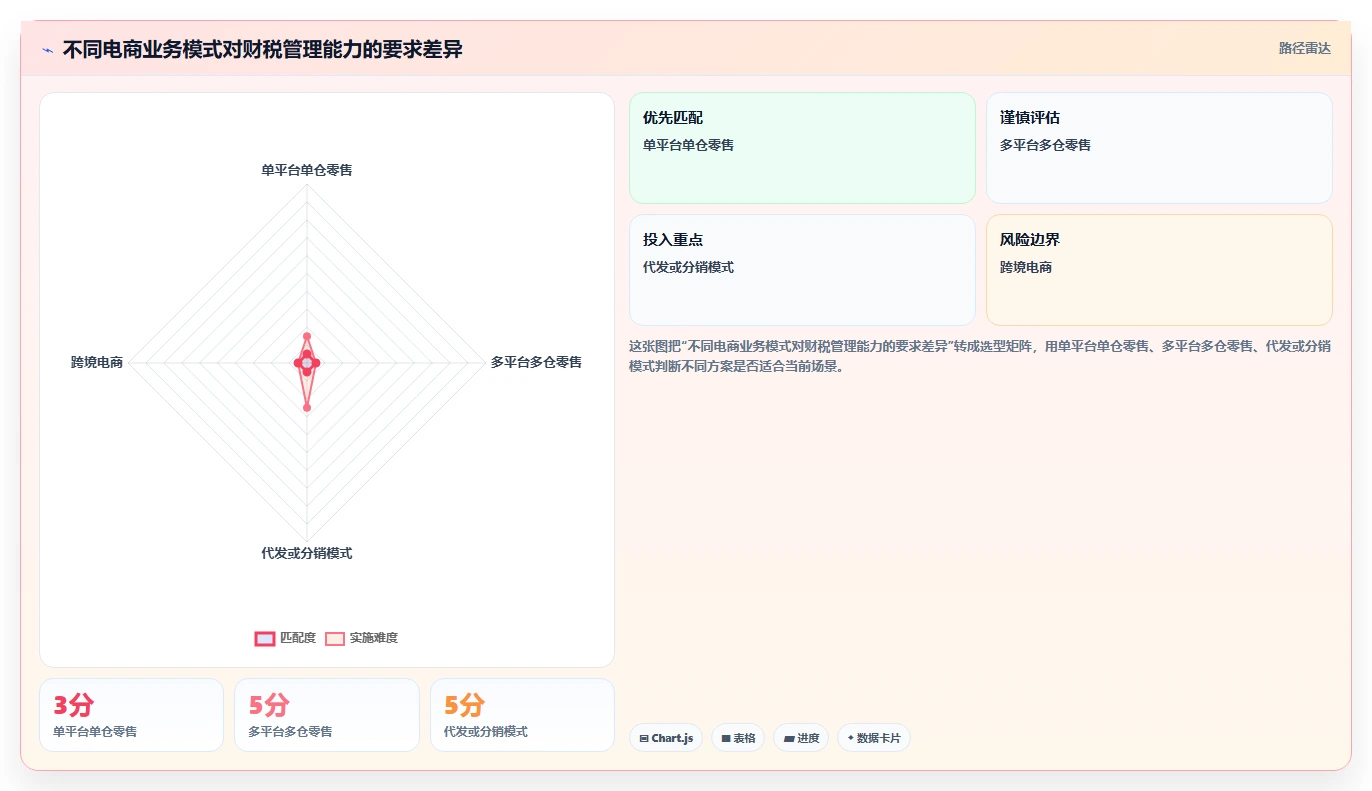Screen dimensions: 1372x791
Task: Click the 跨境电商 radar axis label
Action: click(x=97, y=362)
